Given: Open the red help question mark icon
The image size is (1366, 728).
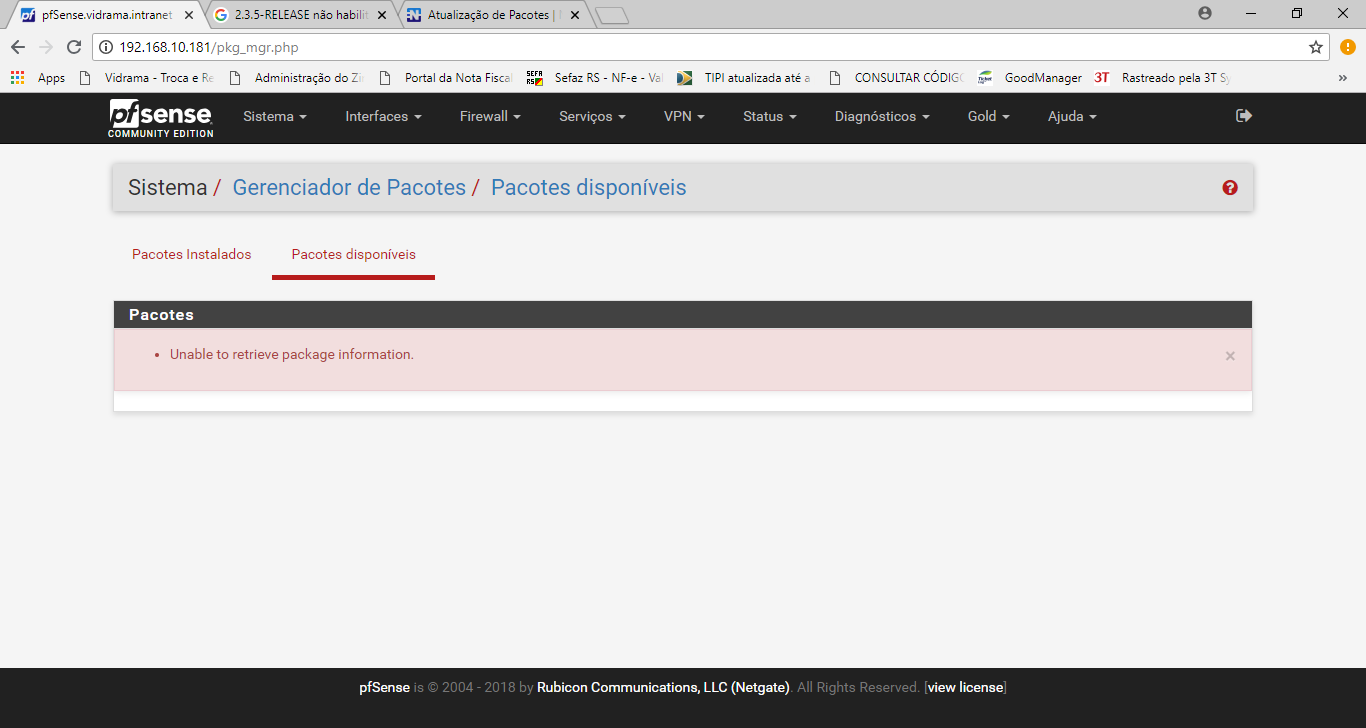Looking at the screenshot, I should [x=1230, y=188].
